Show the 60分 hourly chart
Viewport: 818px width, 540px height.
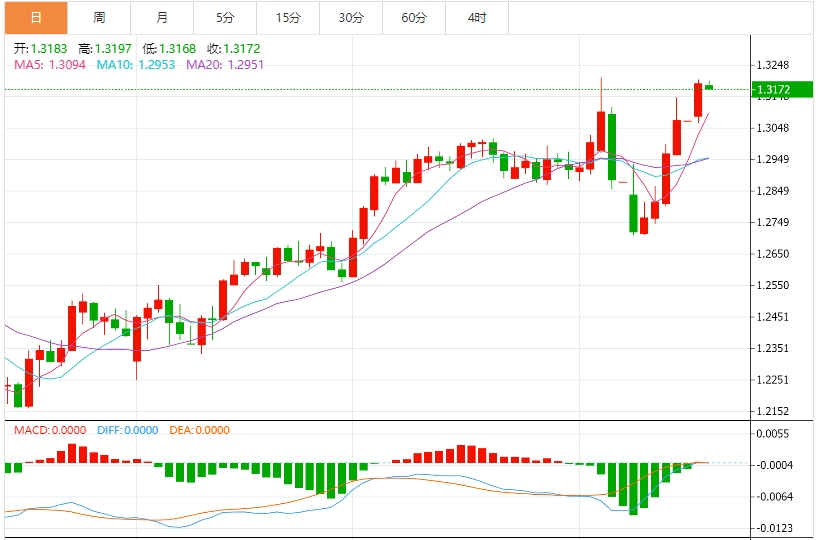(x=414, y=18)
